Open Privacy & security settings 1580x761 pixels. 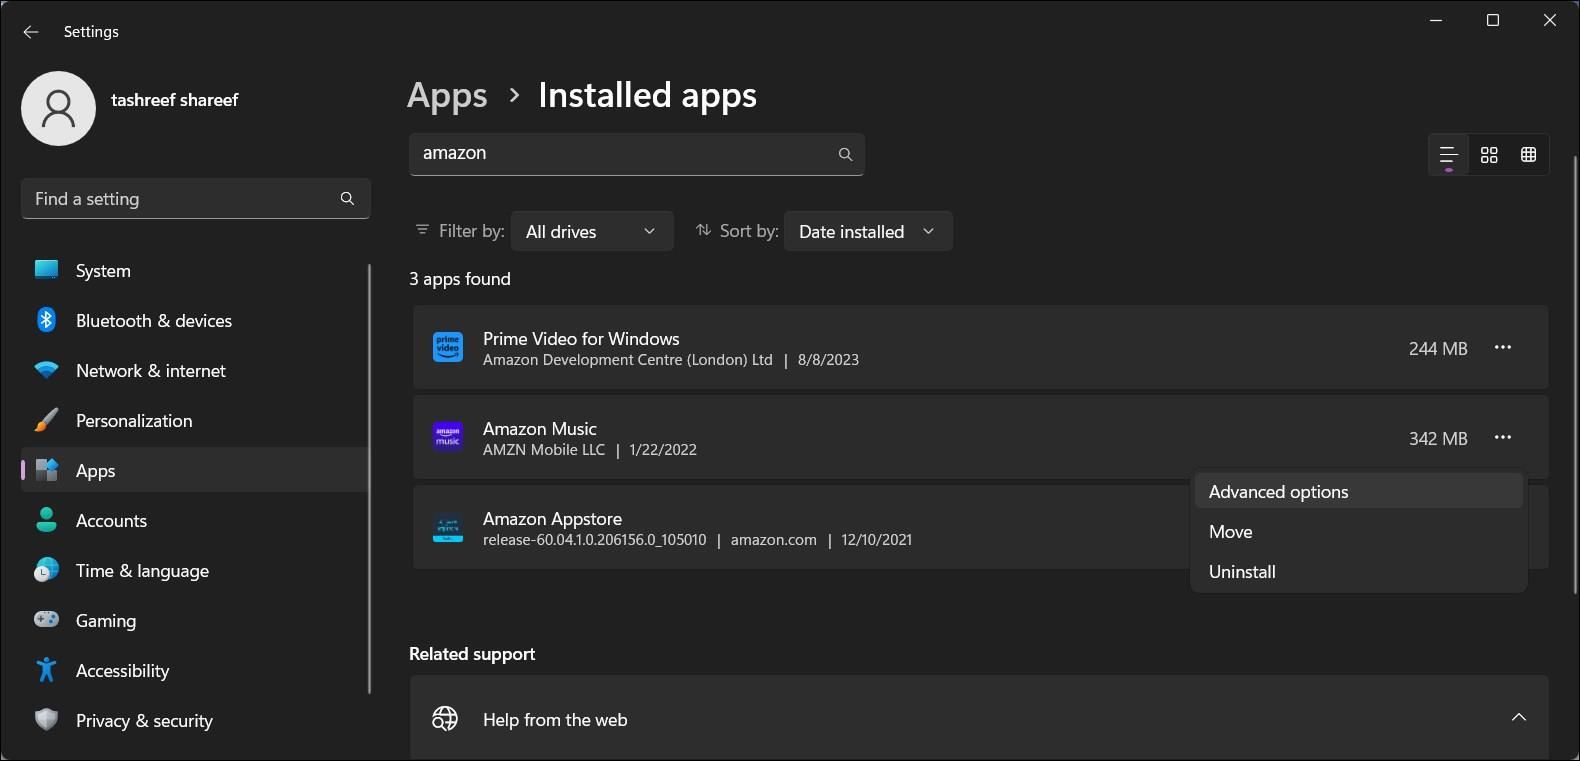point(144,721)
